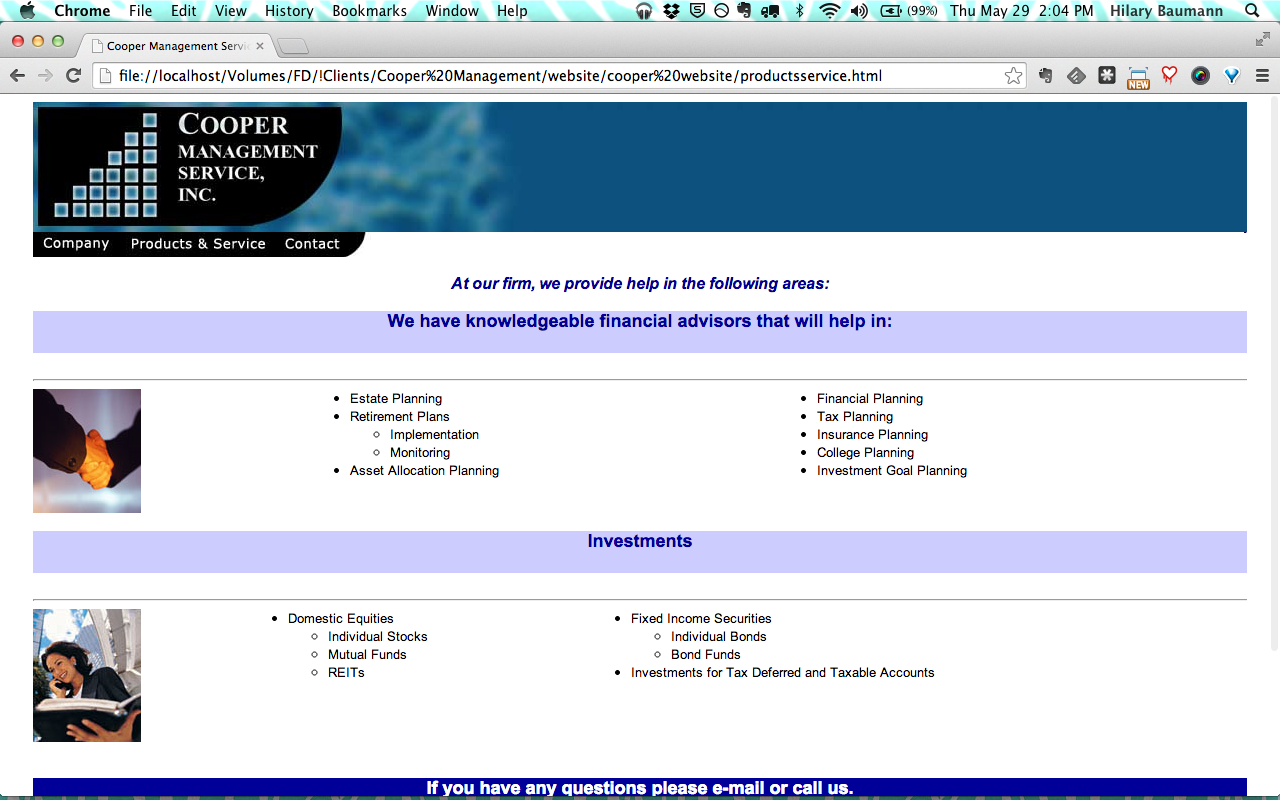Image resolution: width=1280 pixels, height=800 pixels.
Task: Open the View menu
Action: [x=230, y=11]
